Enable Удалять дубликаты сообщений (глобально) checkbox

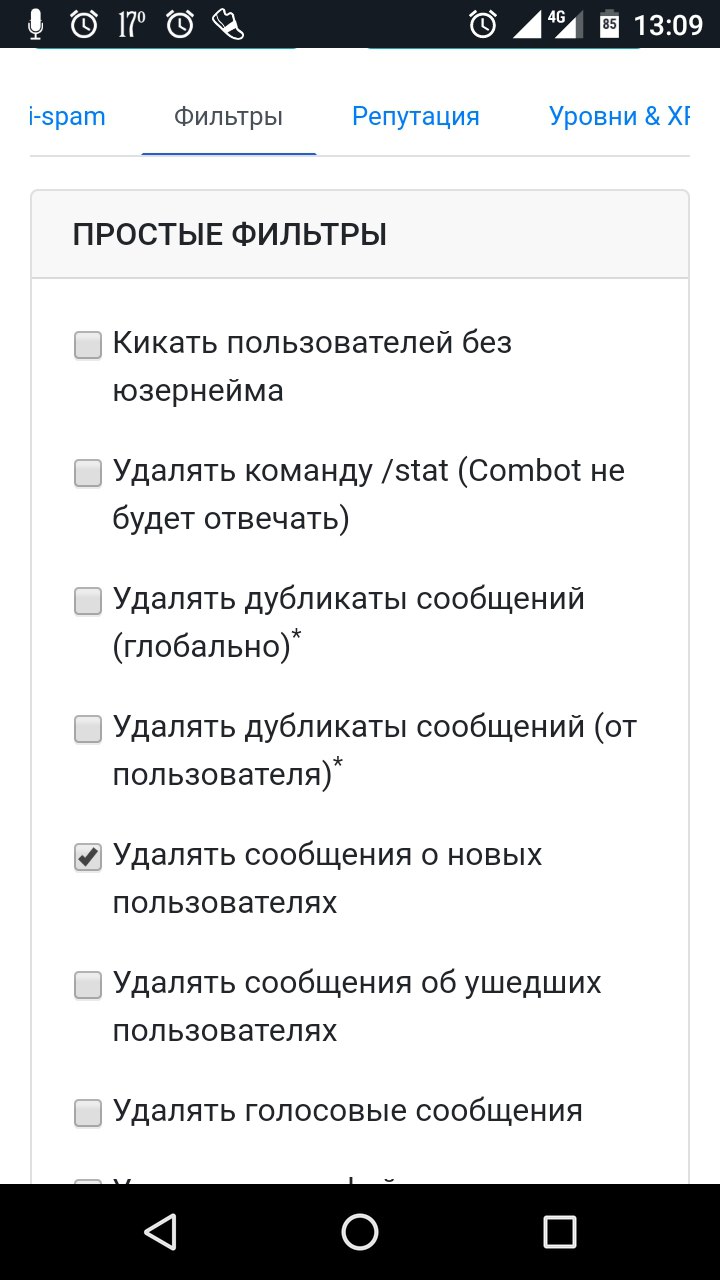coord(88,602)
